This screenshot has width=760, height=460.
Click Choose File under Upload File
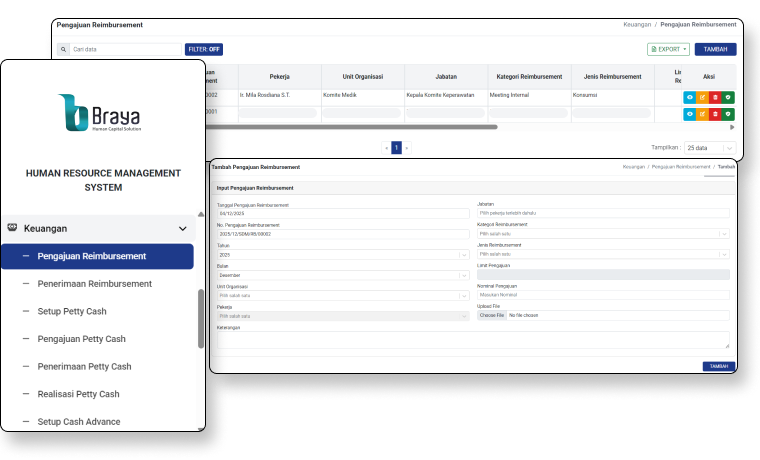click(491, 315)
